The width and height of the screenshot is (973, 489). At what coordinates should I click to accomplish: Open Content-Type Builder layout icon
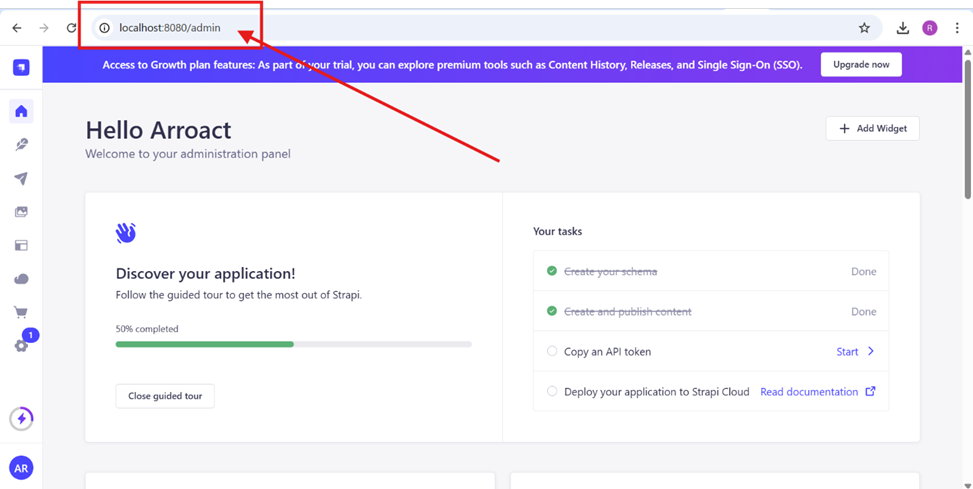click(x=21, y=245)
